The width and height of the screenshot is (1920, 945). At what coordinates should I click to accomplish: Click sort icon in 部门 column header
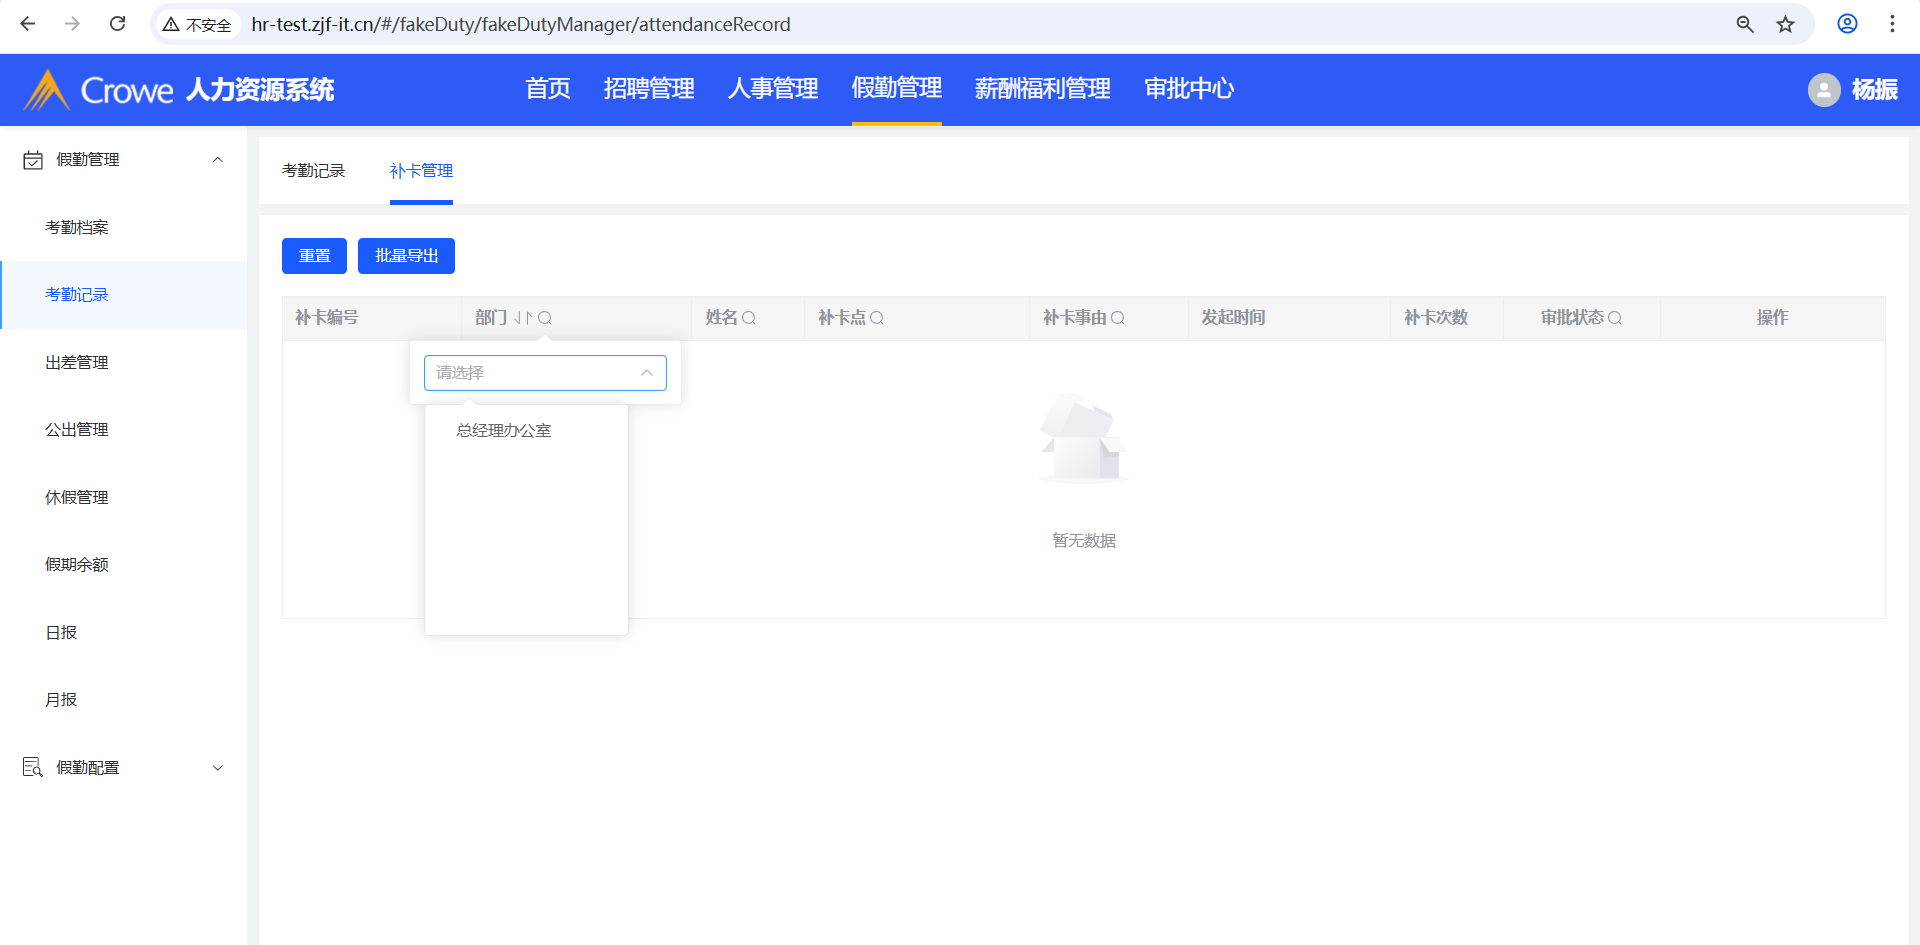coord(523,318)
